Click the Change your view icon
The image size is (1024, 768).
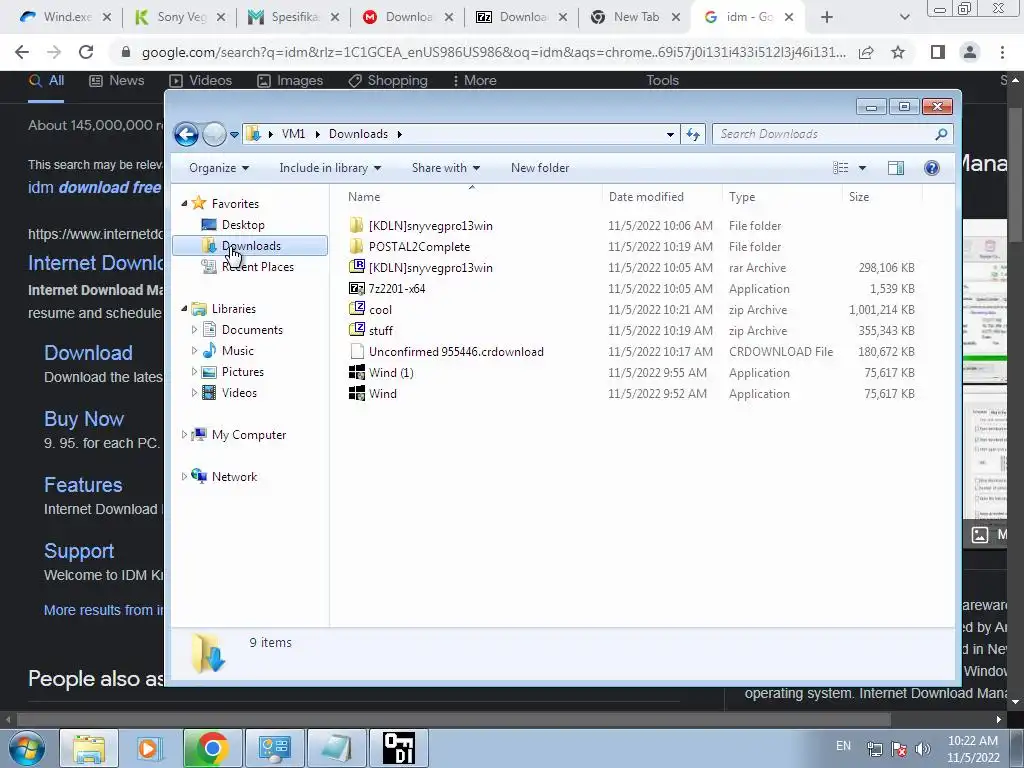[840, 168]
